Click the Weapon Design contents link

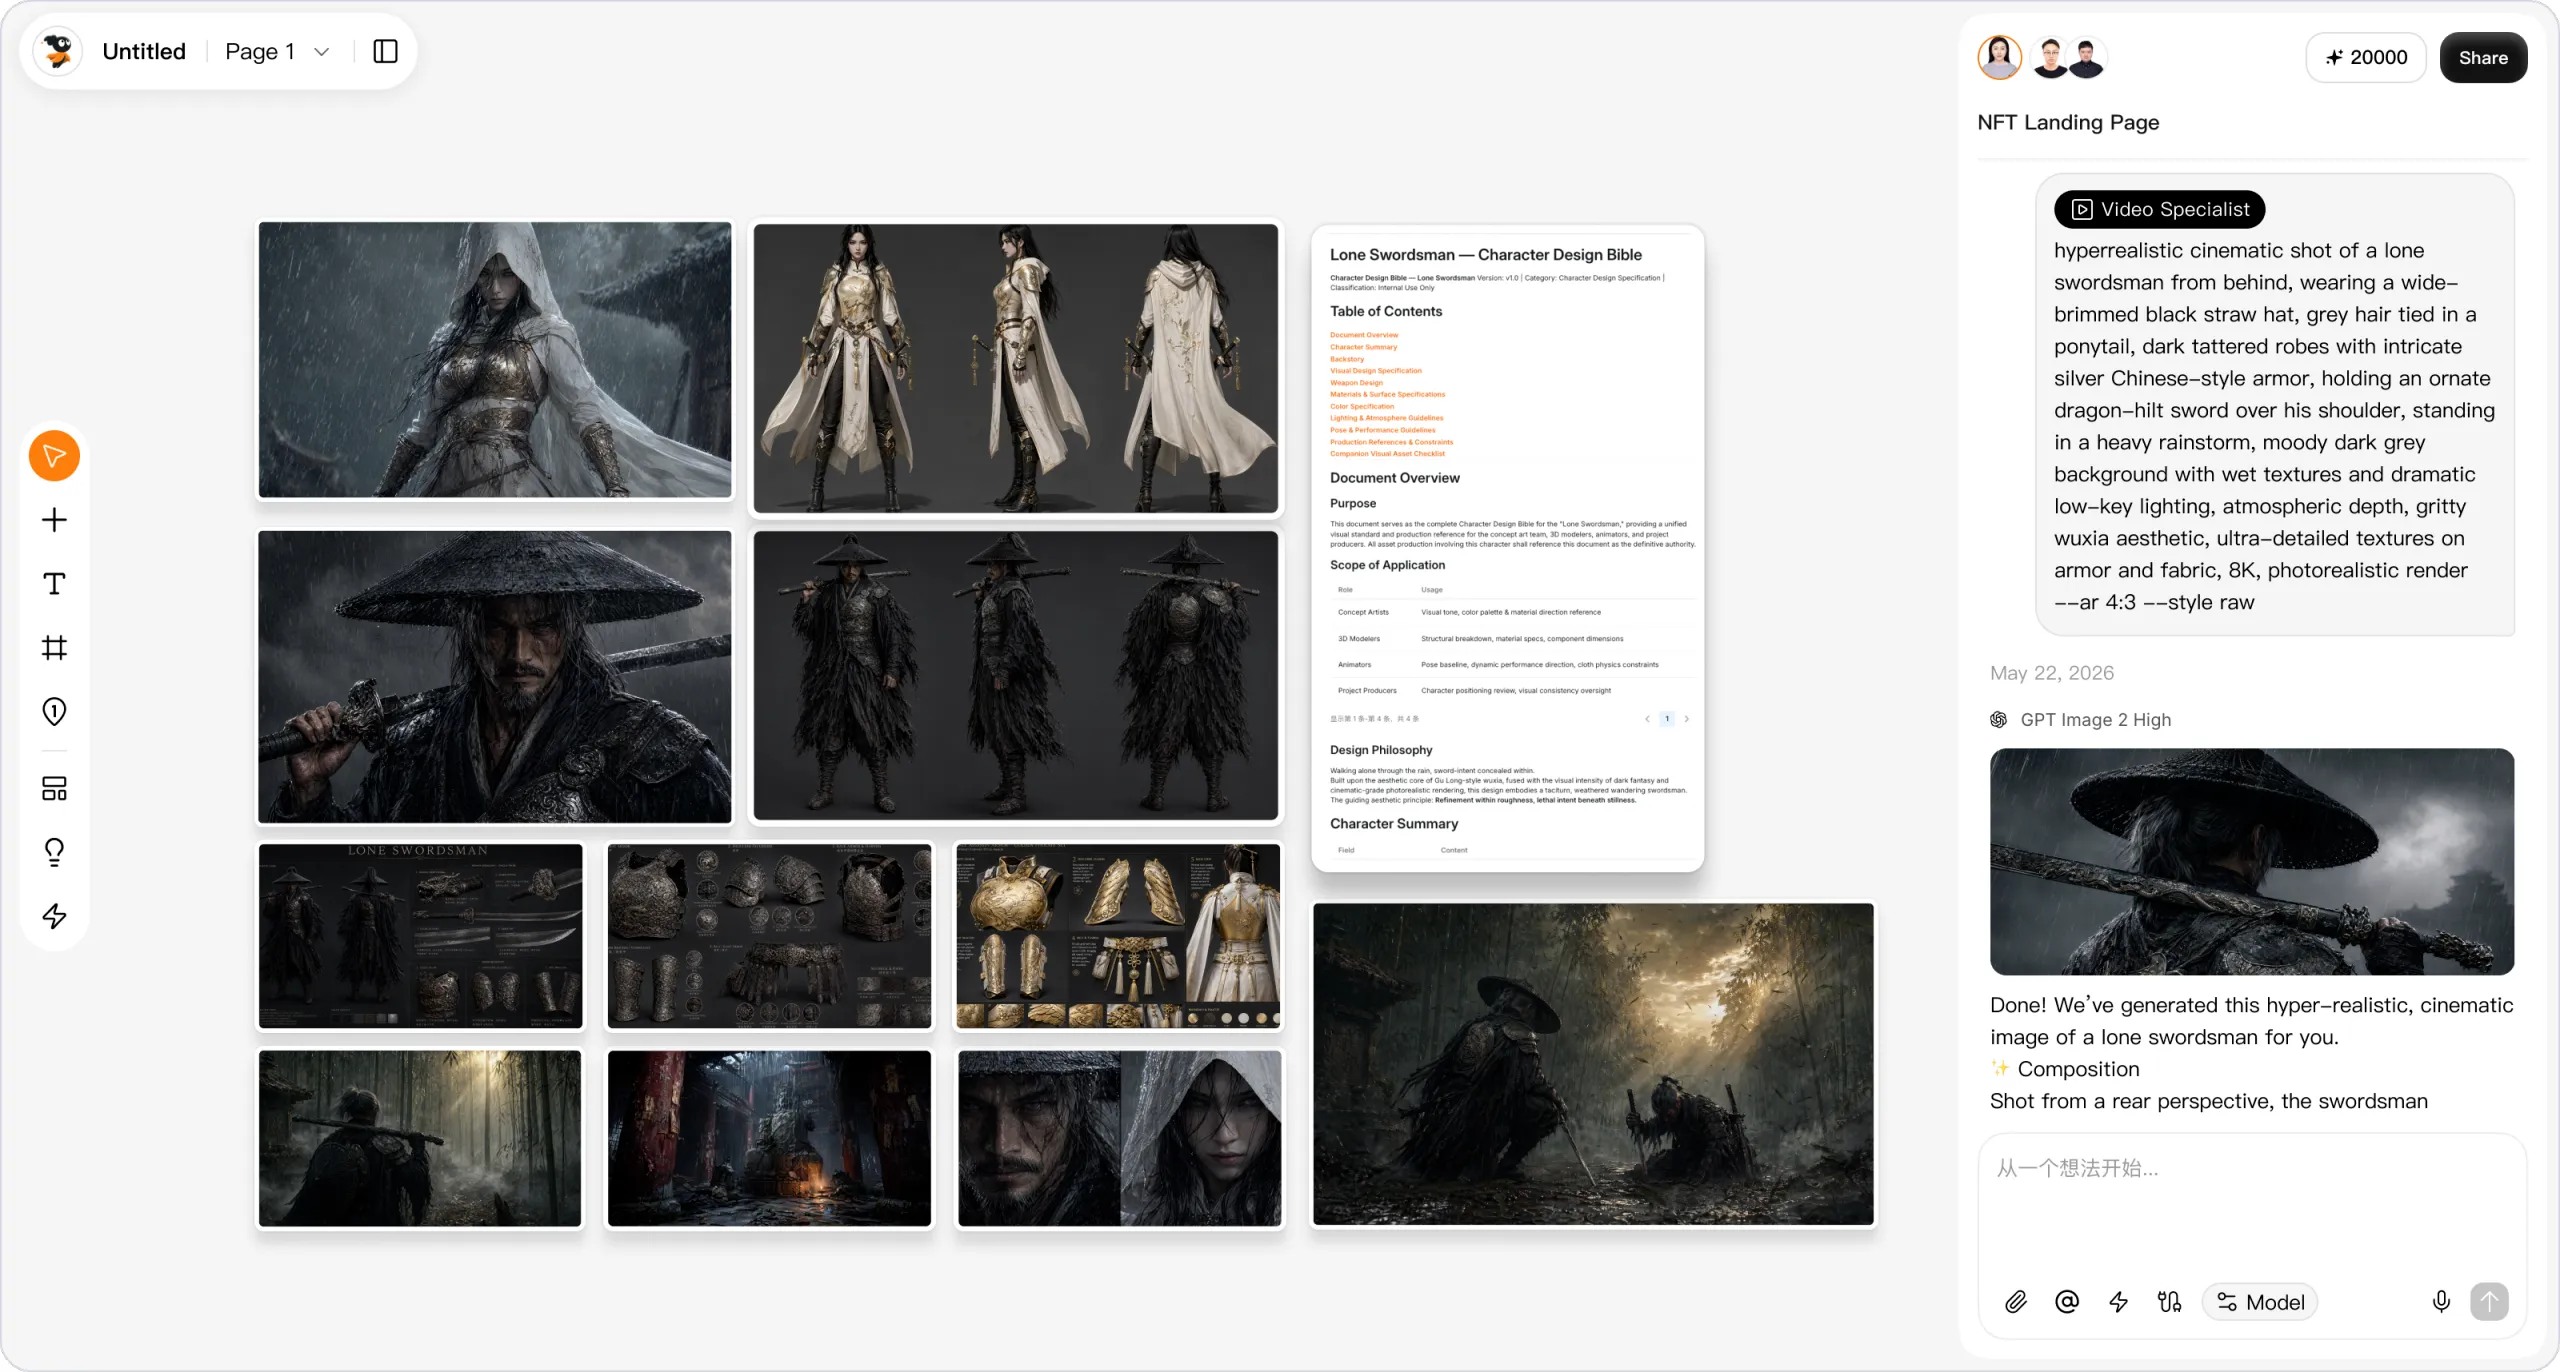pos(1356,383)
